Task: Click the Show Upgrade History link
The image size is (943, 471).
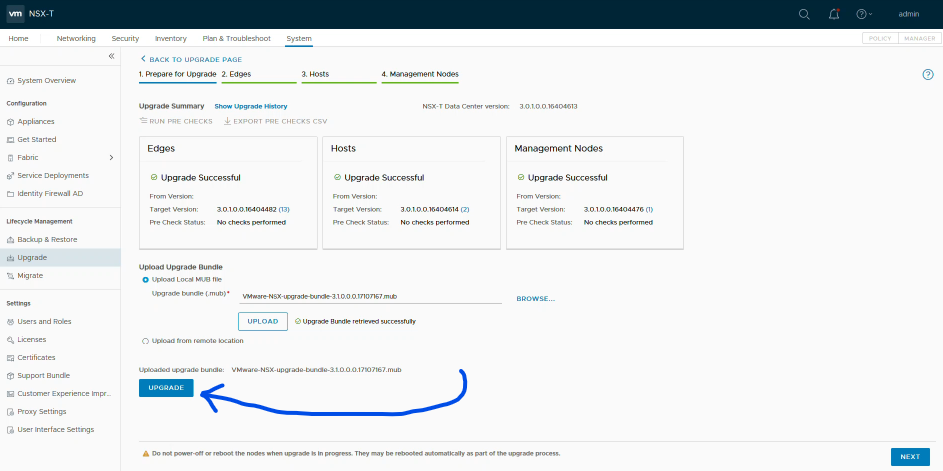Action: [250, 106]
